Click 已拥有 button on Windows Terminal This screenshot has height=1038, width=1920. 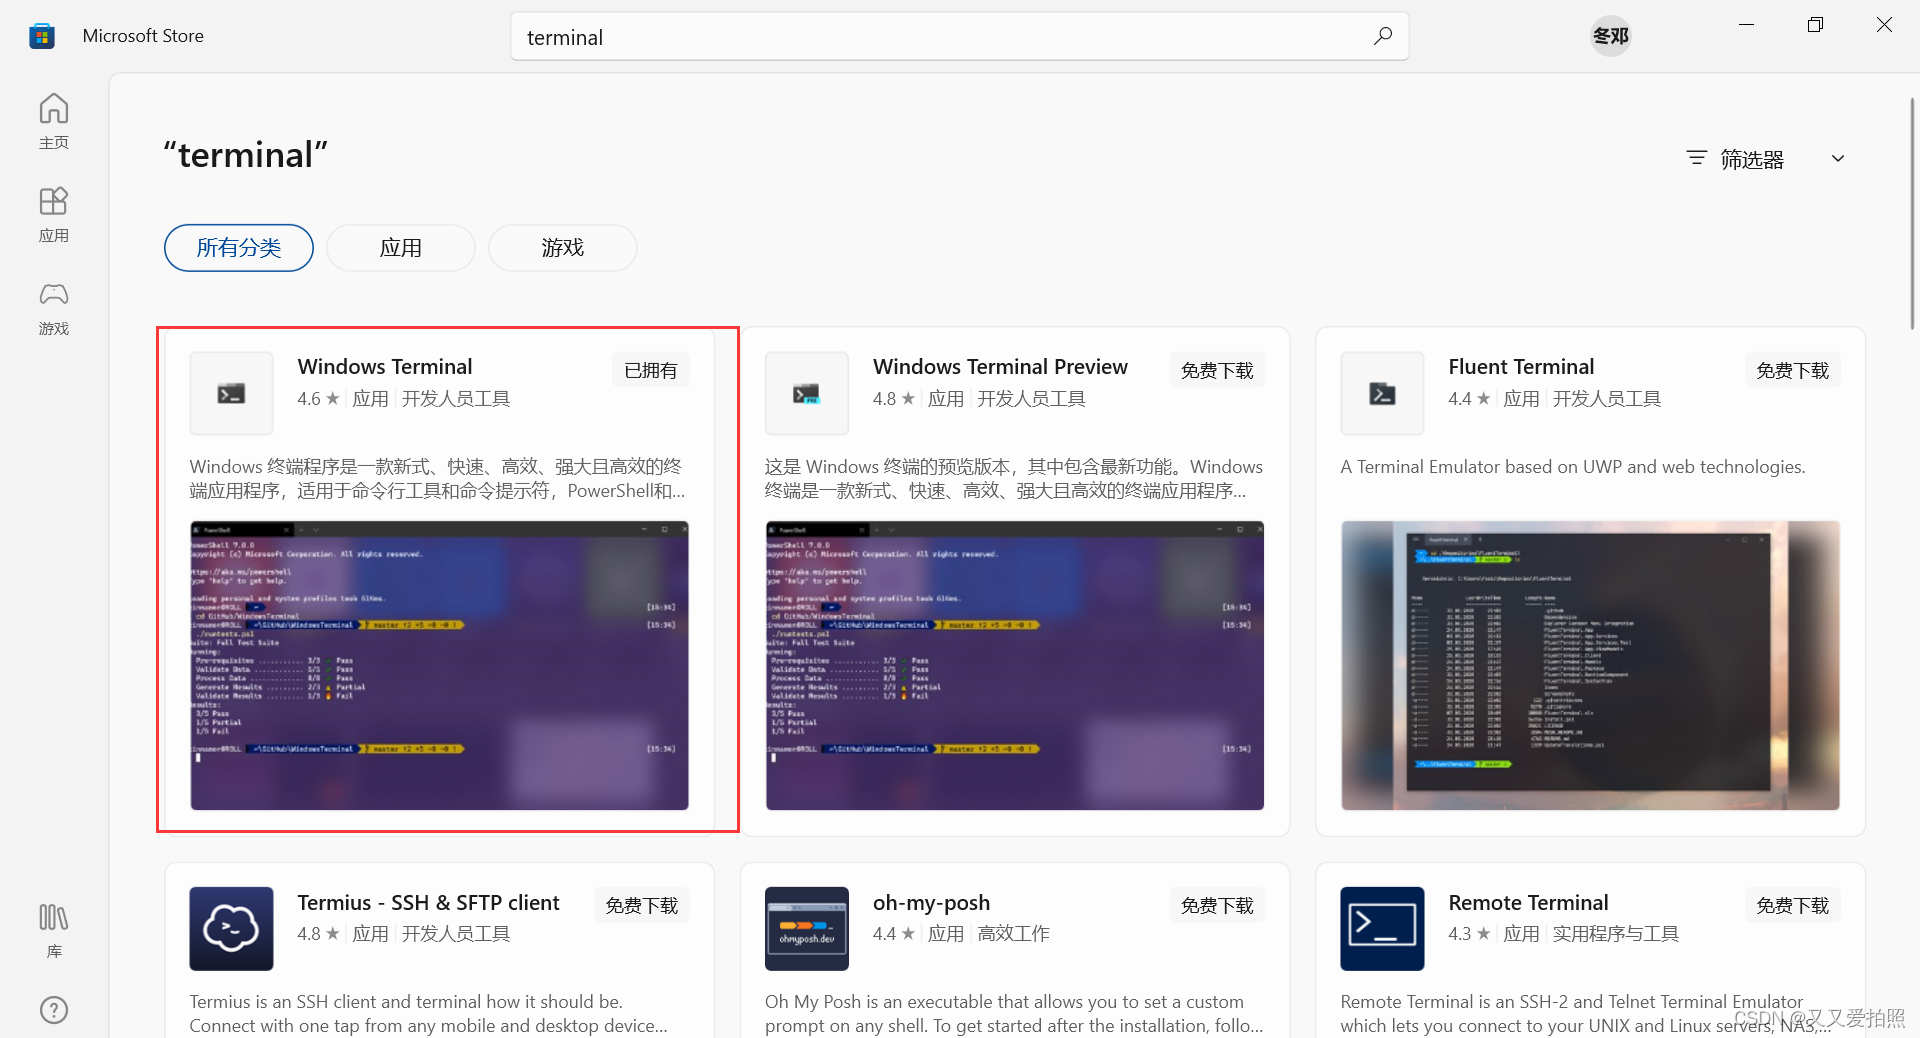point(651,370)
